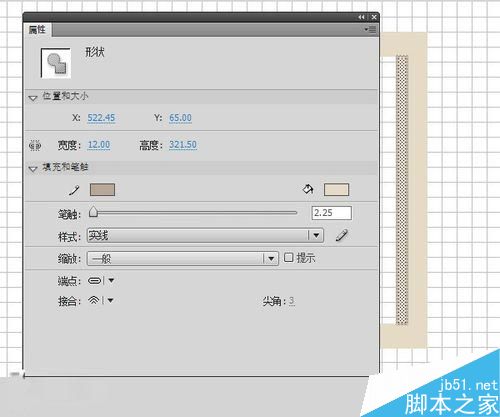Screen dimensions: 500x417
Task: Select the 属性 properties tab
Action: click(37, 30)
